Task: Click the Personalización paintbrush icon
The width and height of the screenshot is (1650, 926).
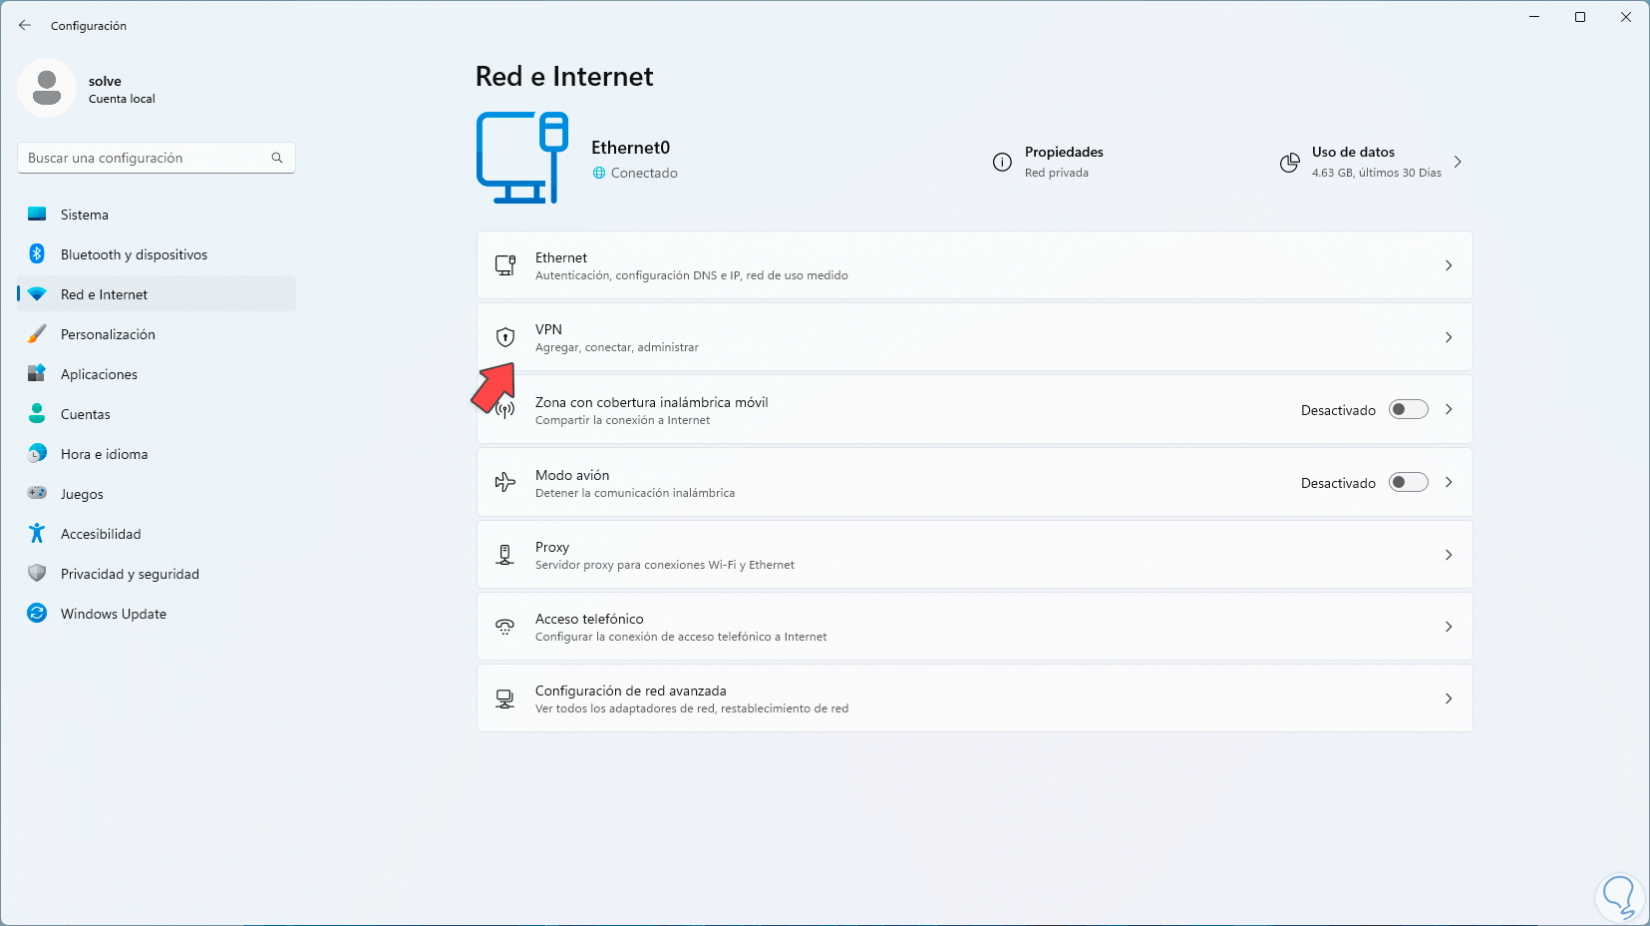Action: (x=37, y=334)
